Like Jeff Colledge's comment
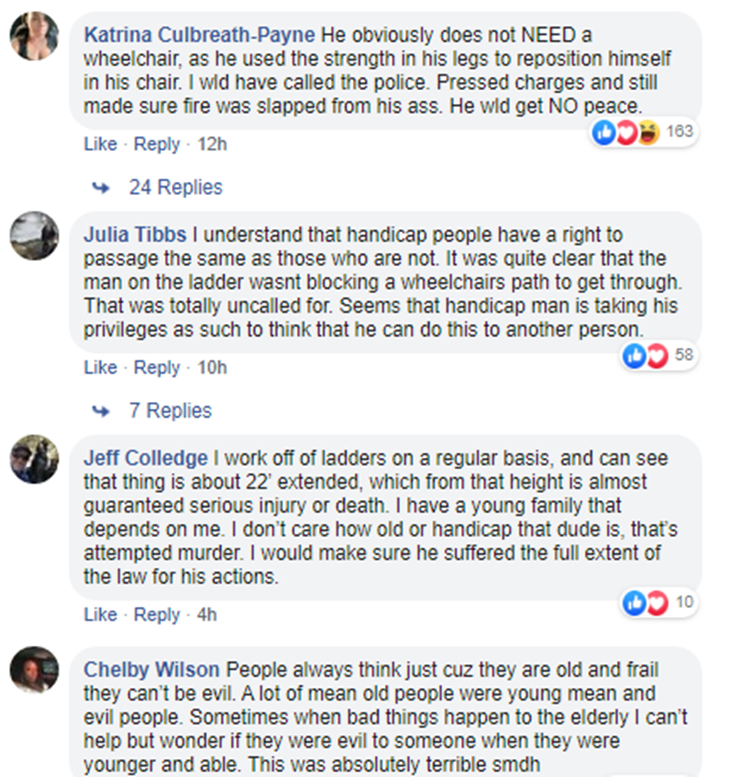The image size is (750, 777). (100, 614)
